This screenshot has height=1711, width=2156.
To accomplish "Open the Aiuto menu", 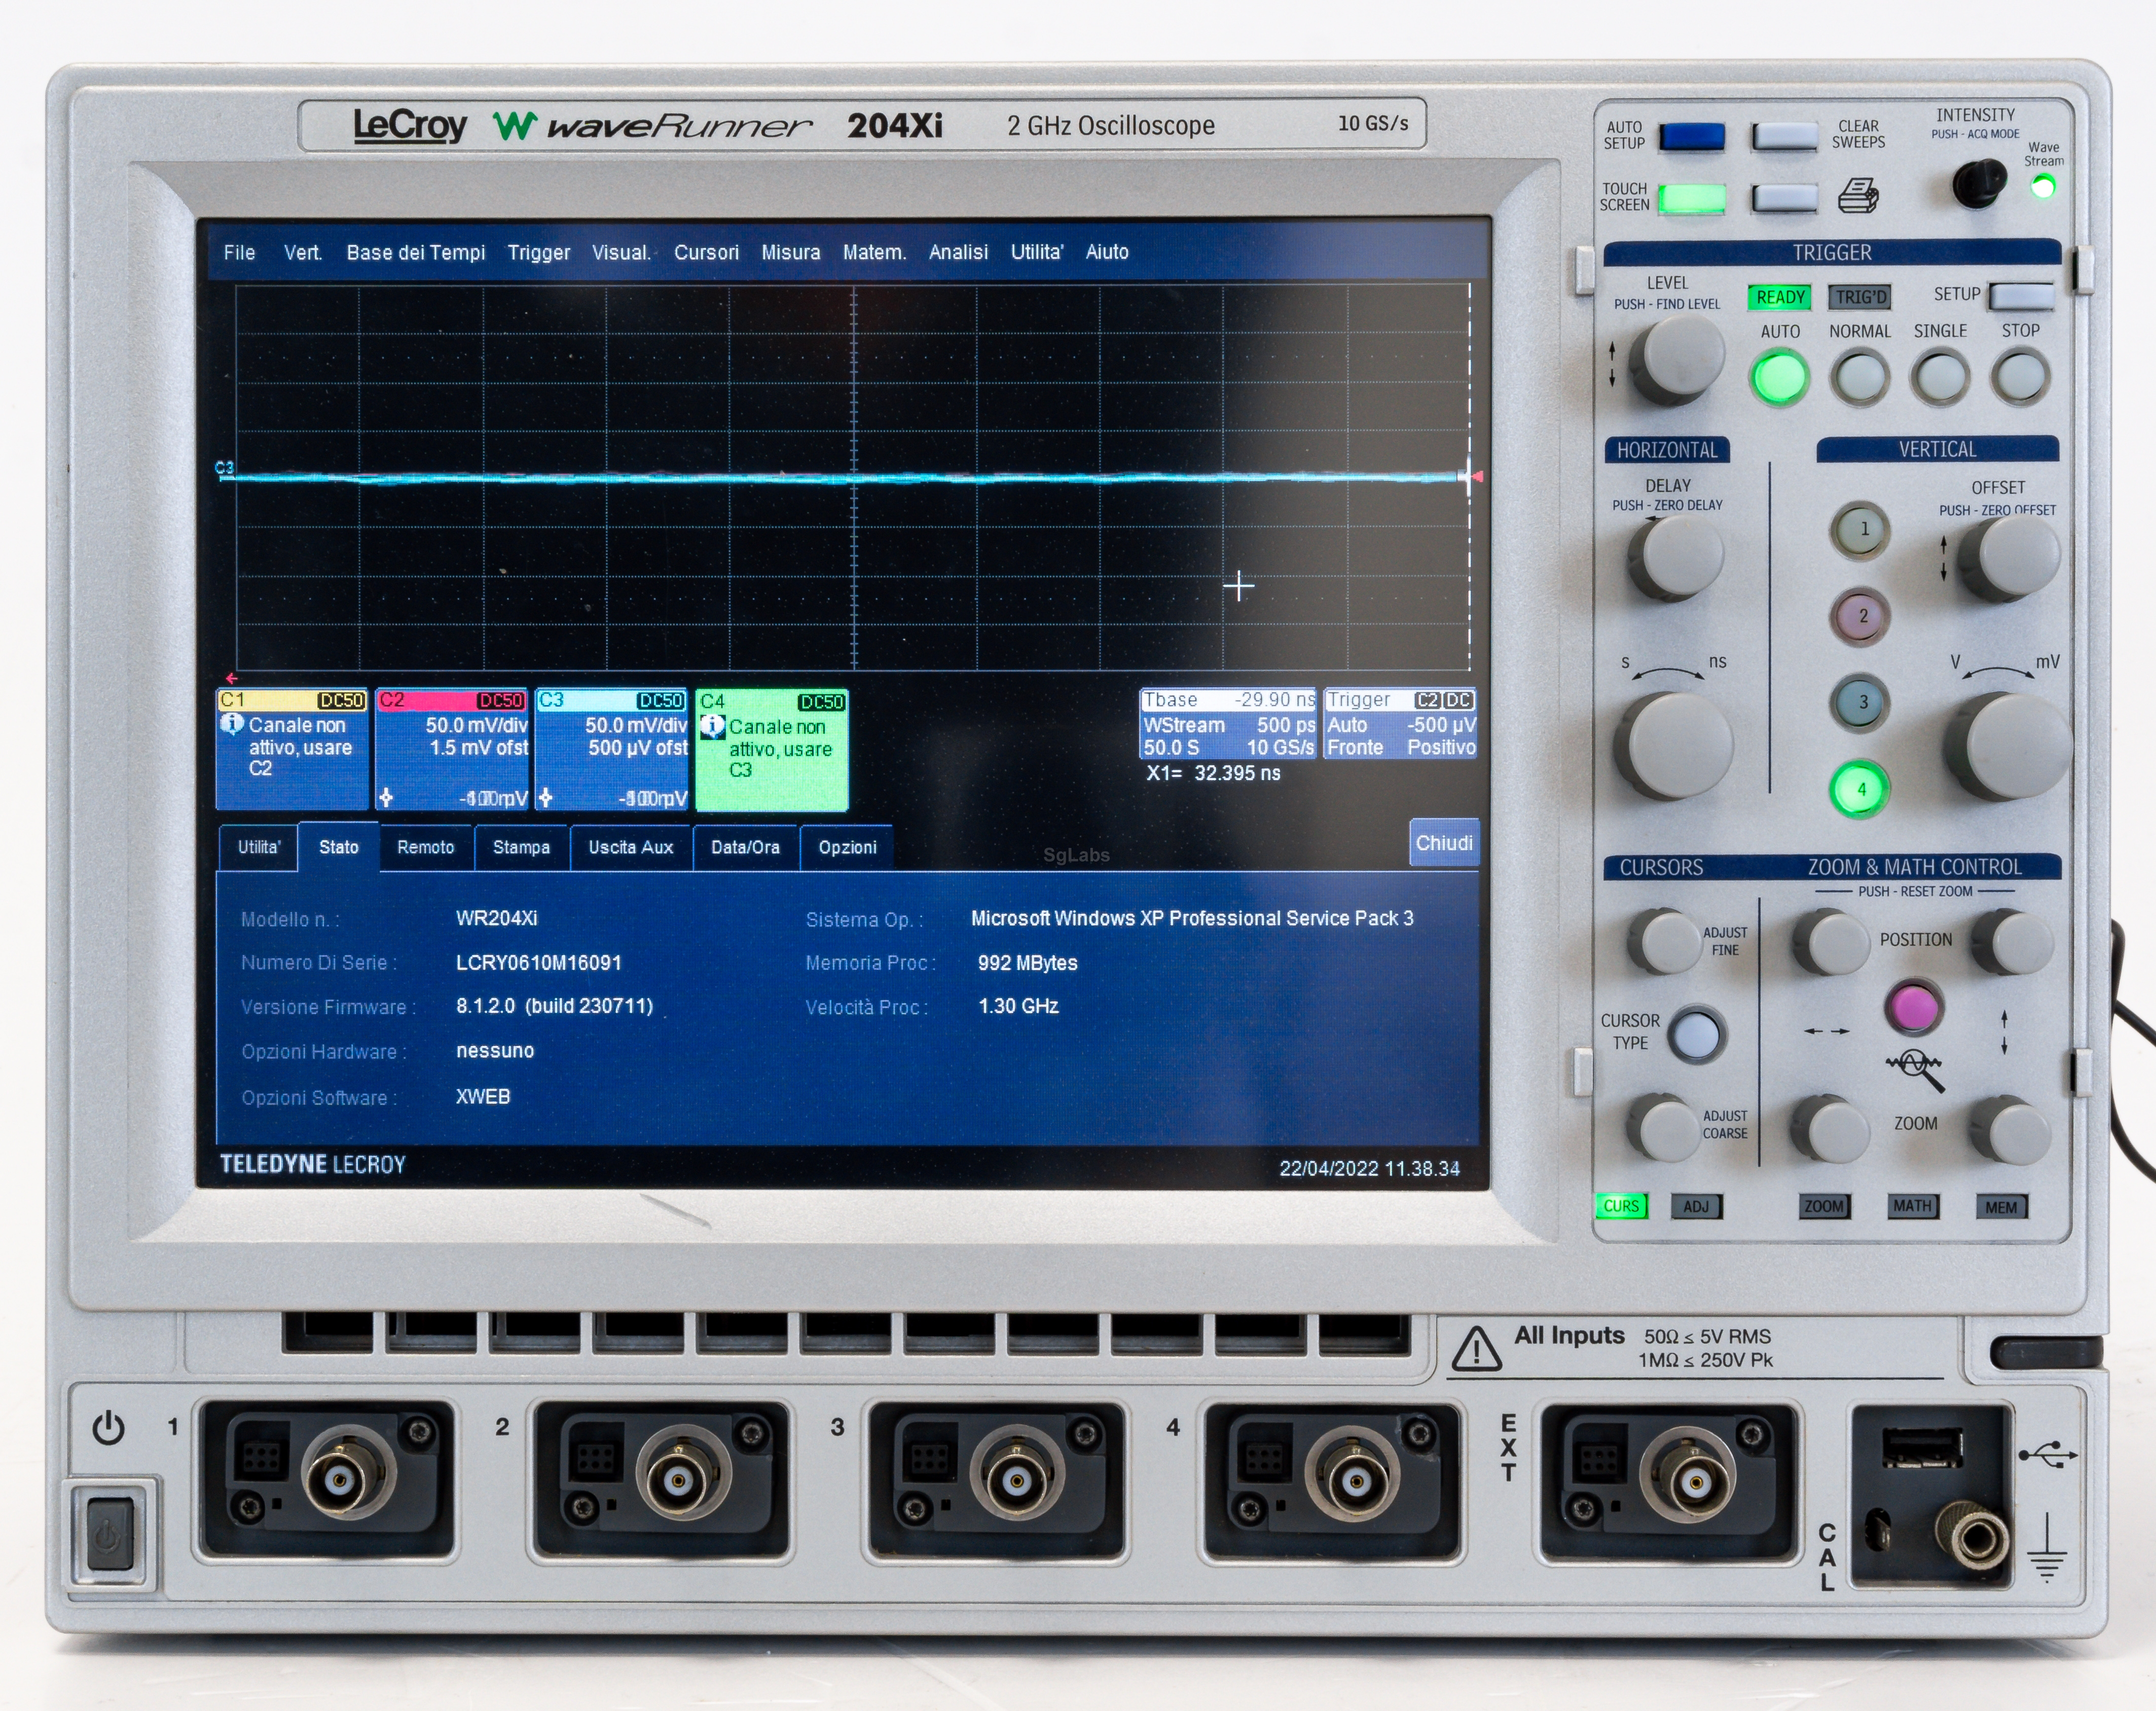I will coord(1107,252).
